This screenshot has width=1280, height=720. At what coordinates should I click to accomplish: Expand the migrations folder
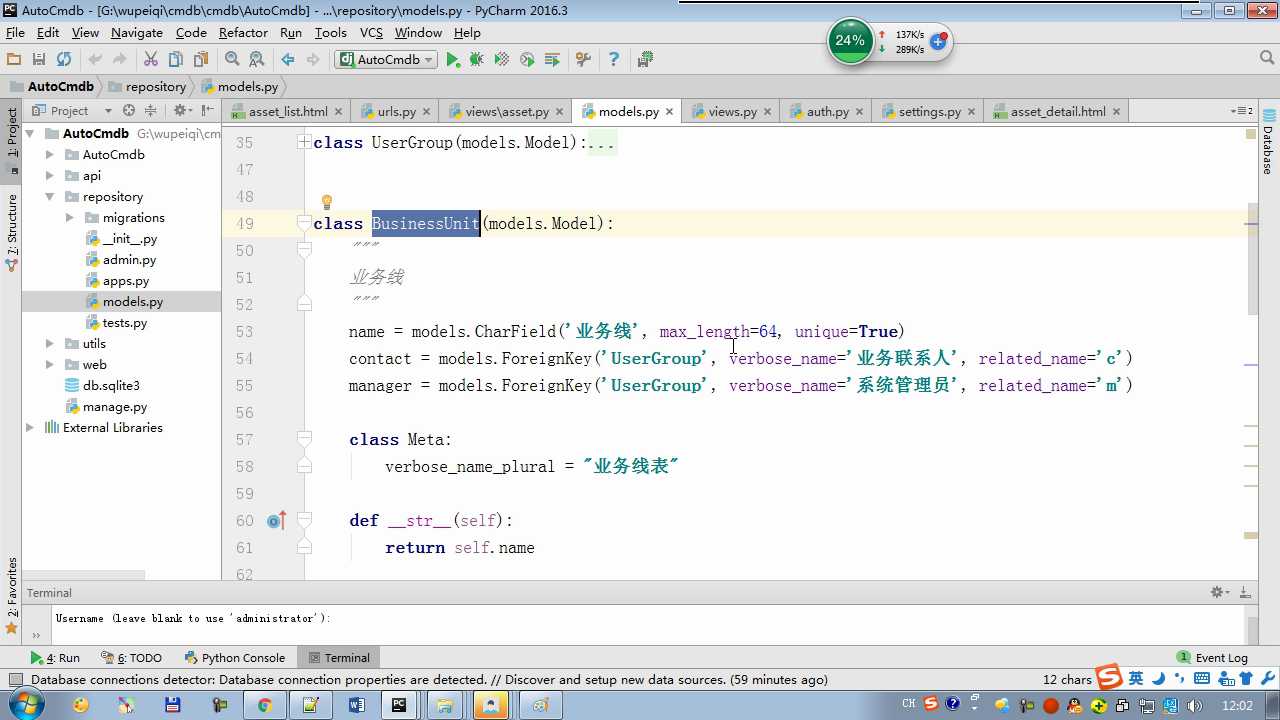70,218
